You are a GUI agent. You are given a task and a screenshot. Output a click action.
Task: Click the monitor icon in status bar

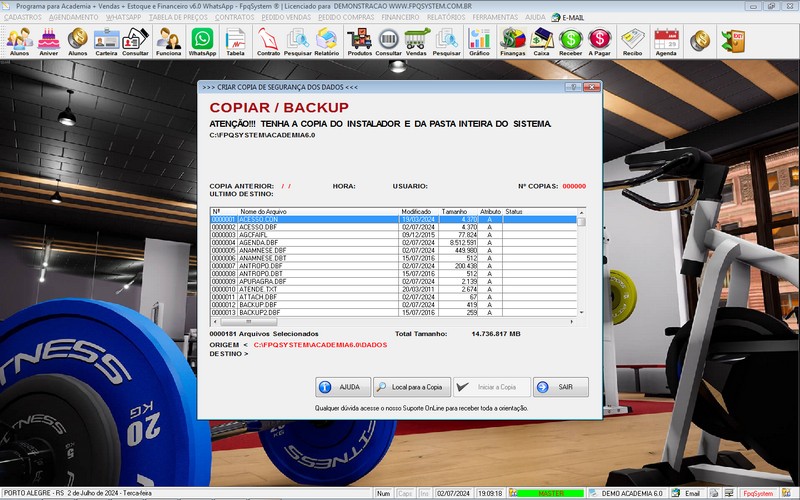click(x=729, y=493)
